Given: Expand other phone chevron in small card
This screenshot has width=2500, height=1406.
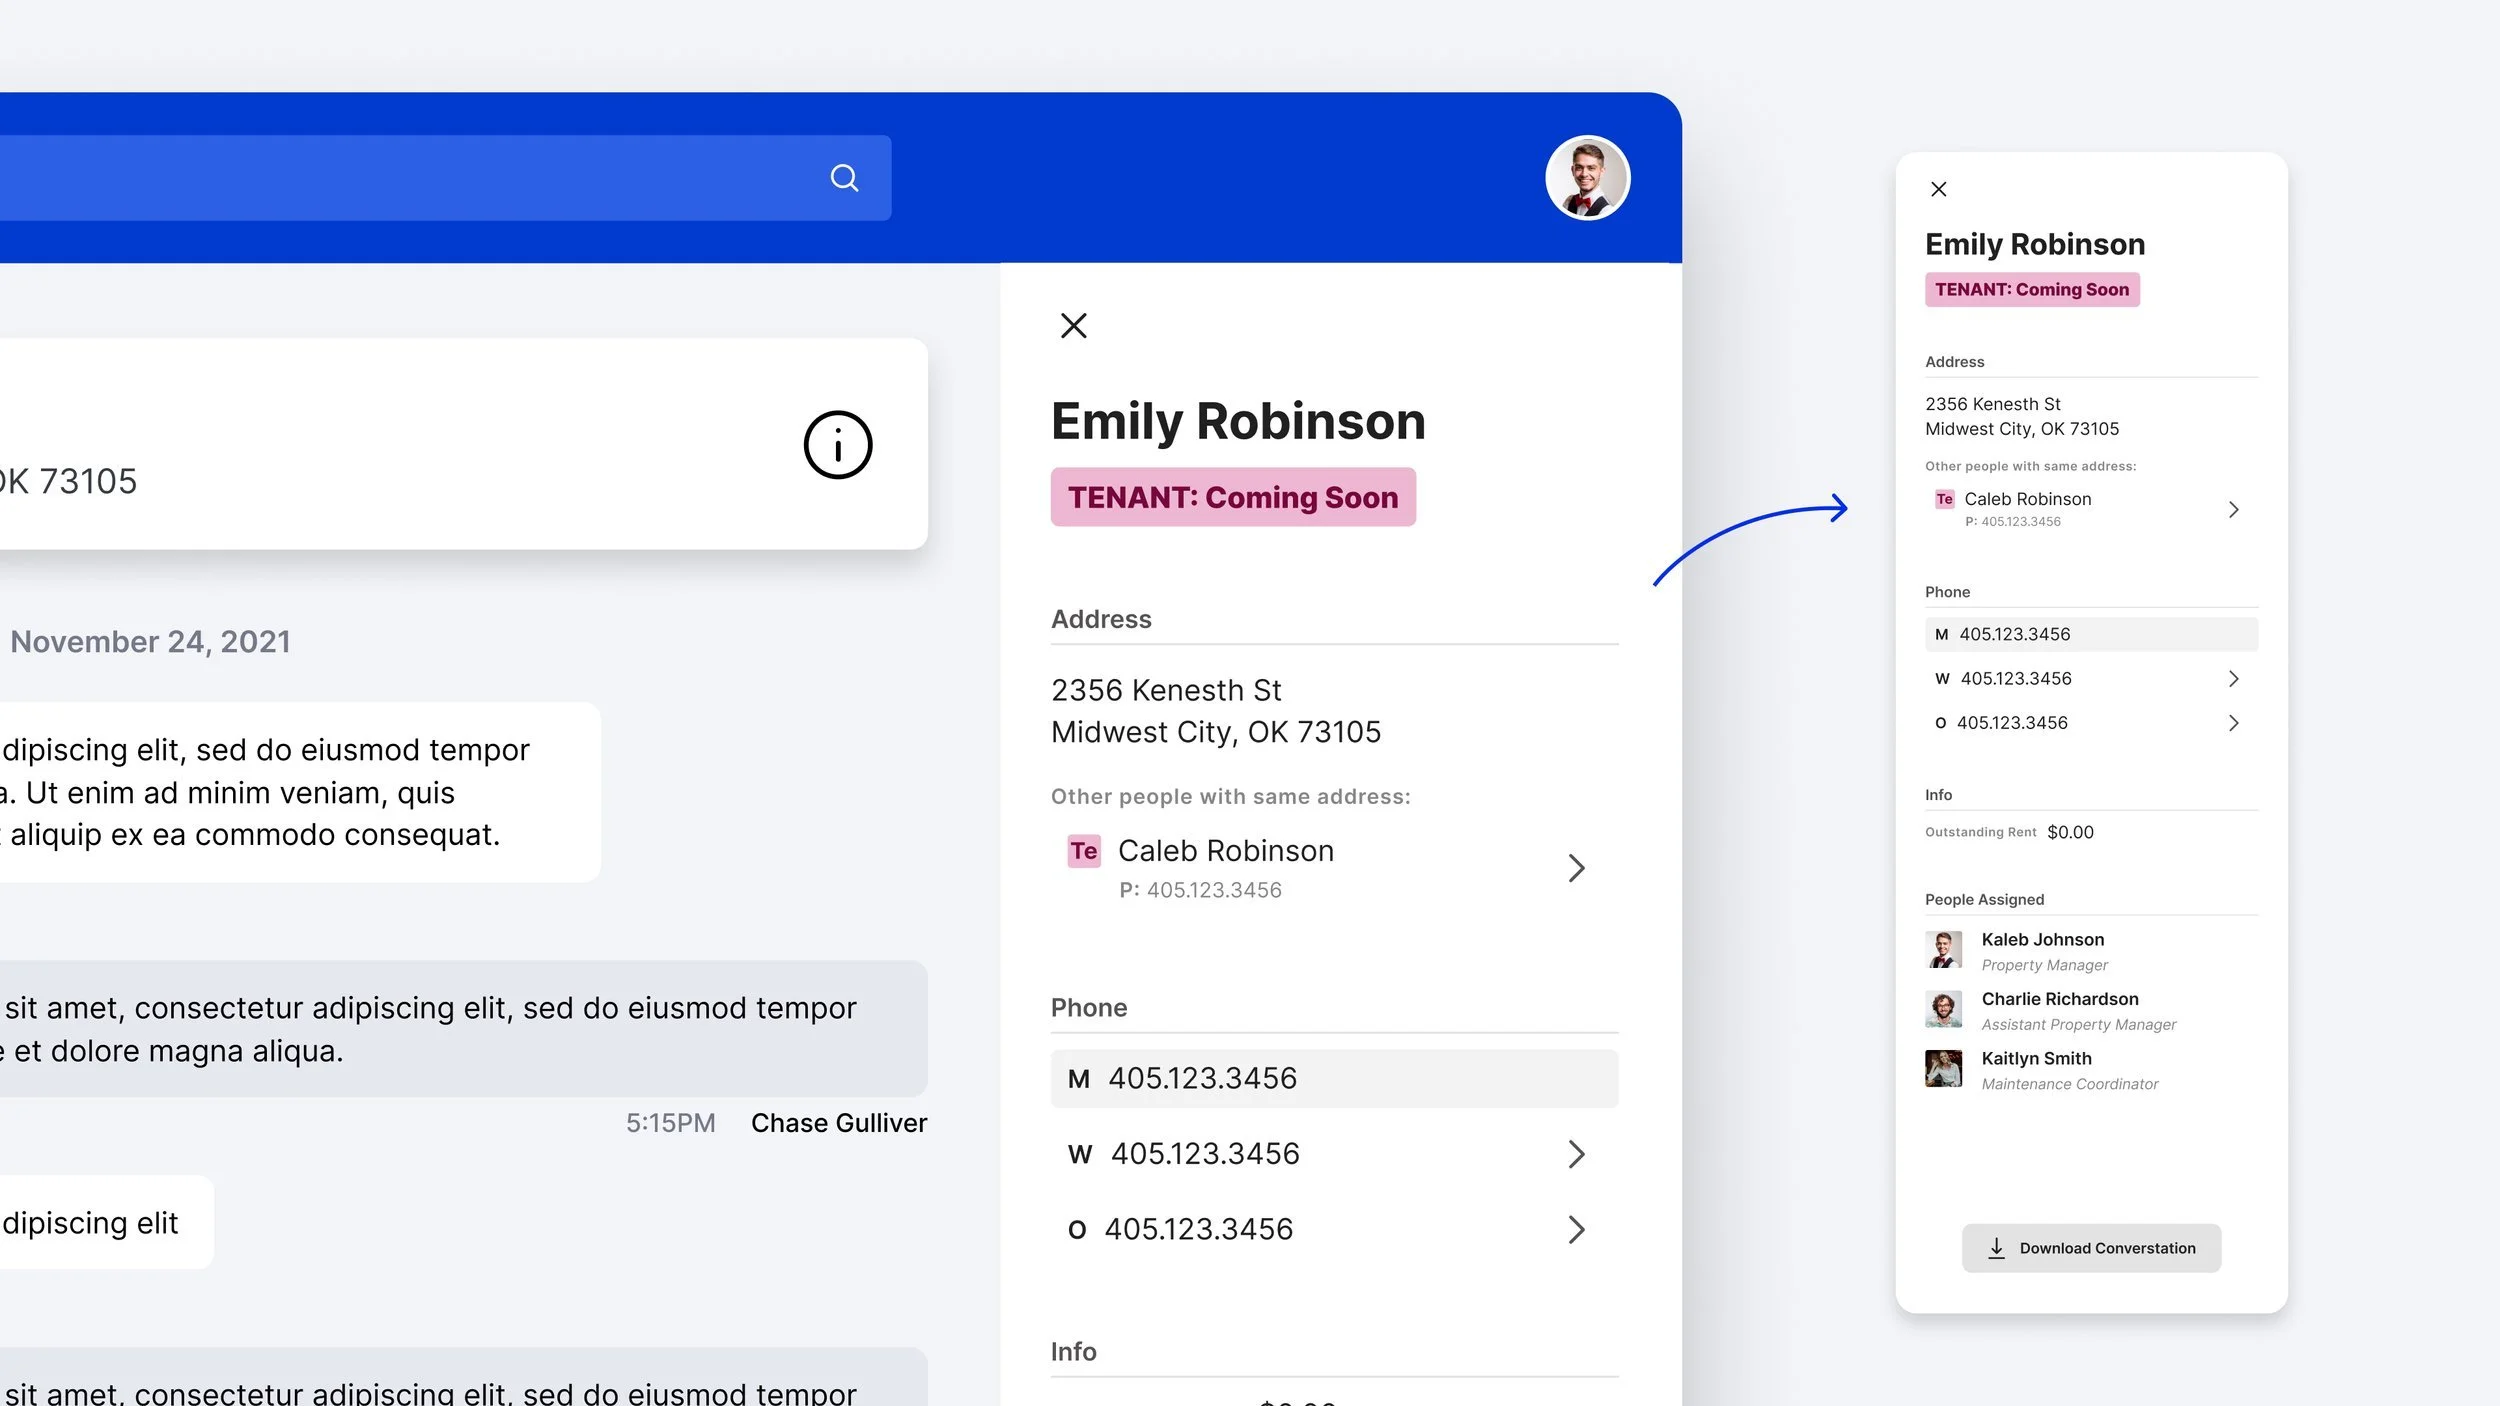Looking at the screenshot, I should 2233,723.
